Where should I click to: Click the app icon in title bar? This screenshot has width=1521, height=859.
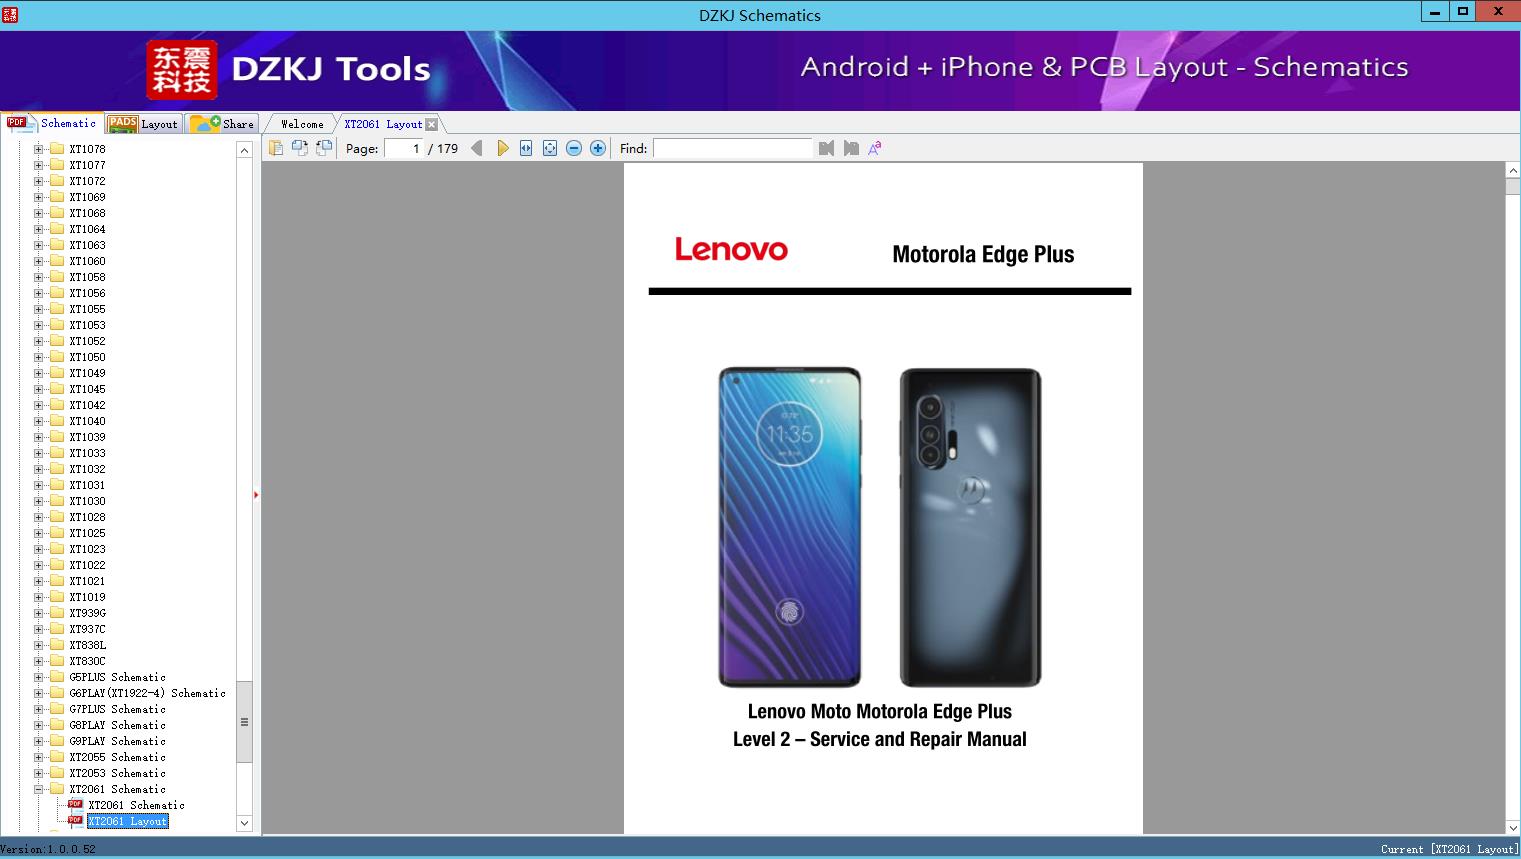point(10,14)
